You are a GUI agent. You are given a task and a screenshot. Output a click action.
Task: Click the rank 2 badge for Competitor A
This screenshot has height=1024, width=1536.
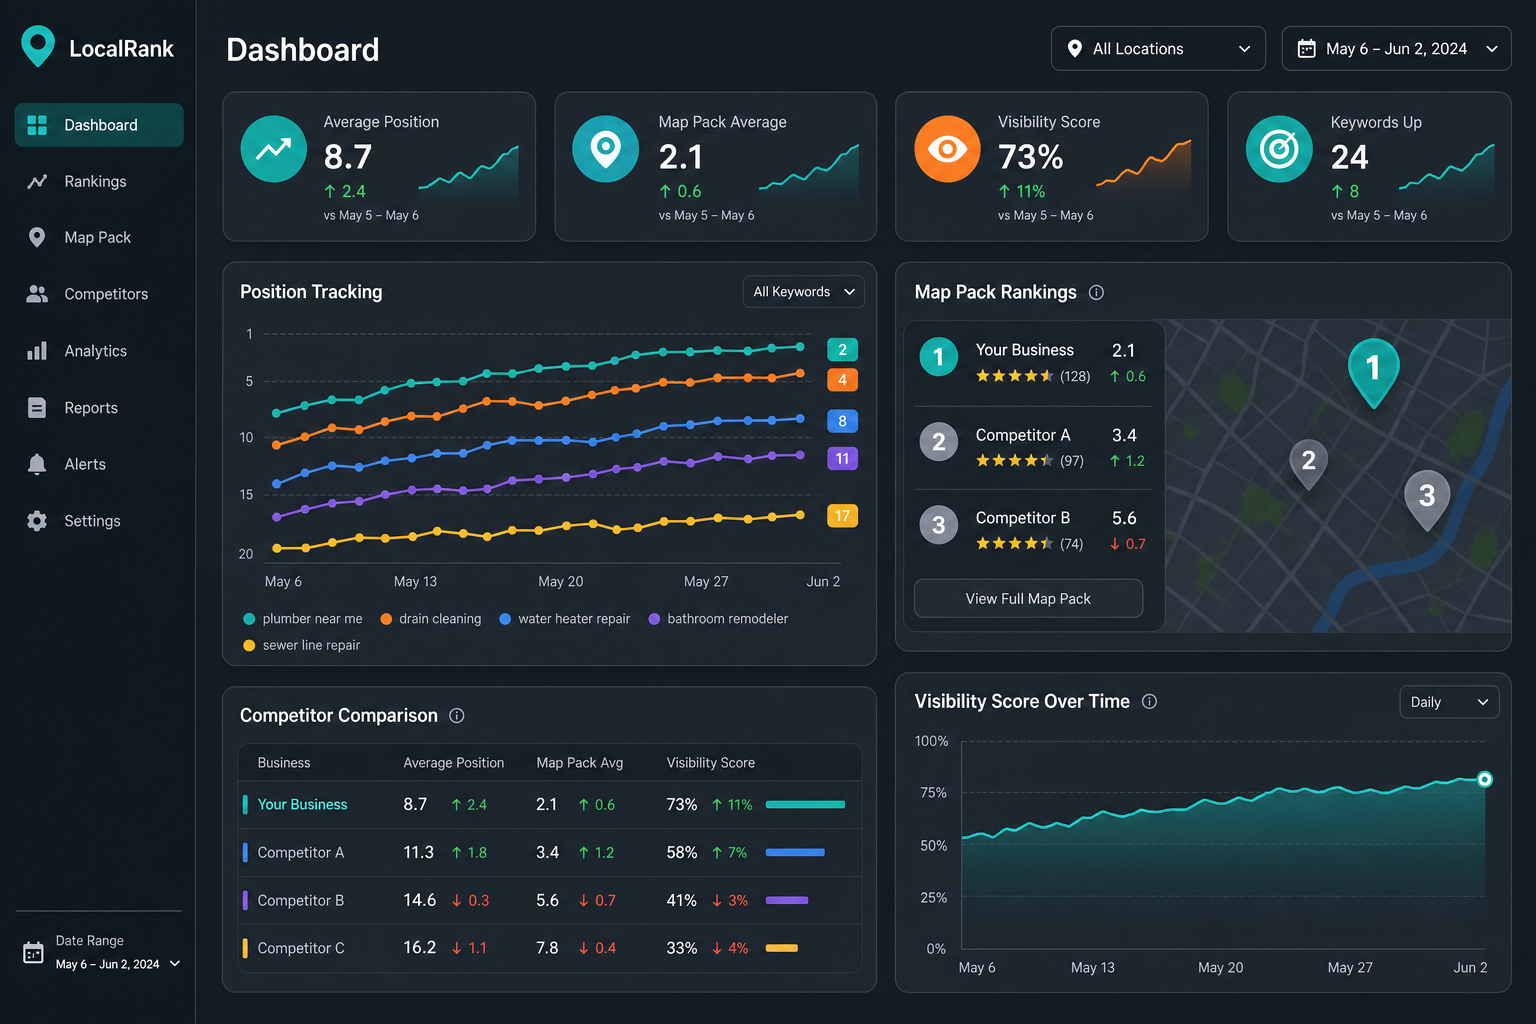coord(938,442)
